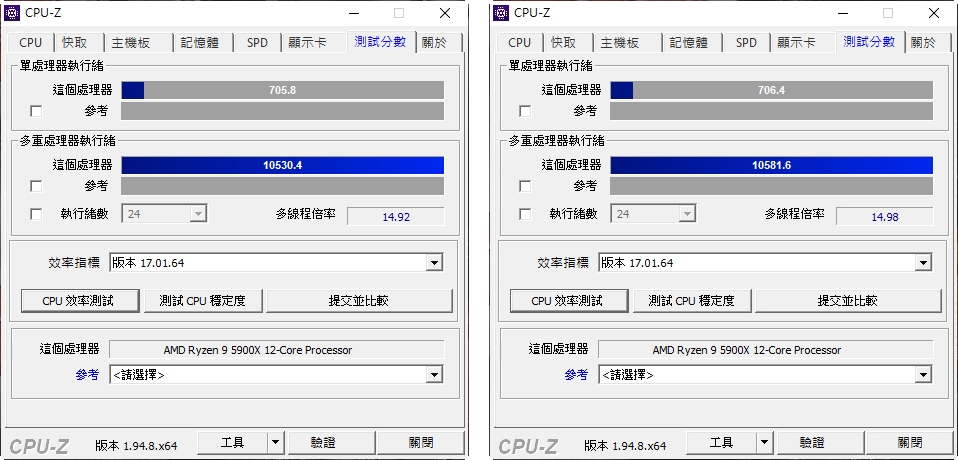The image size is (958, 460).
Task: Click CPU-Z app icon in left window title bar
Action: click(x=12, y=12)
